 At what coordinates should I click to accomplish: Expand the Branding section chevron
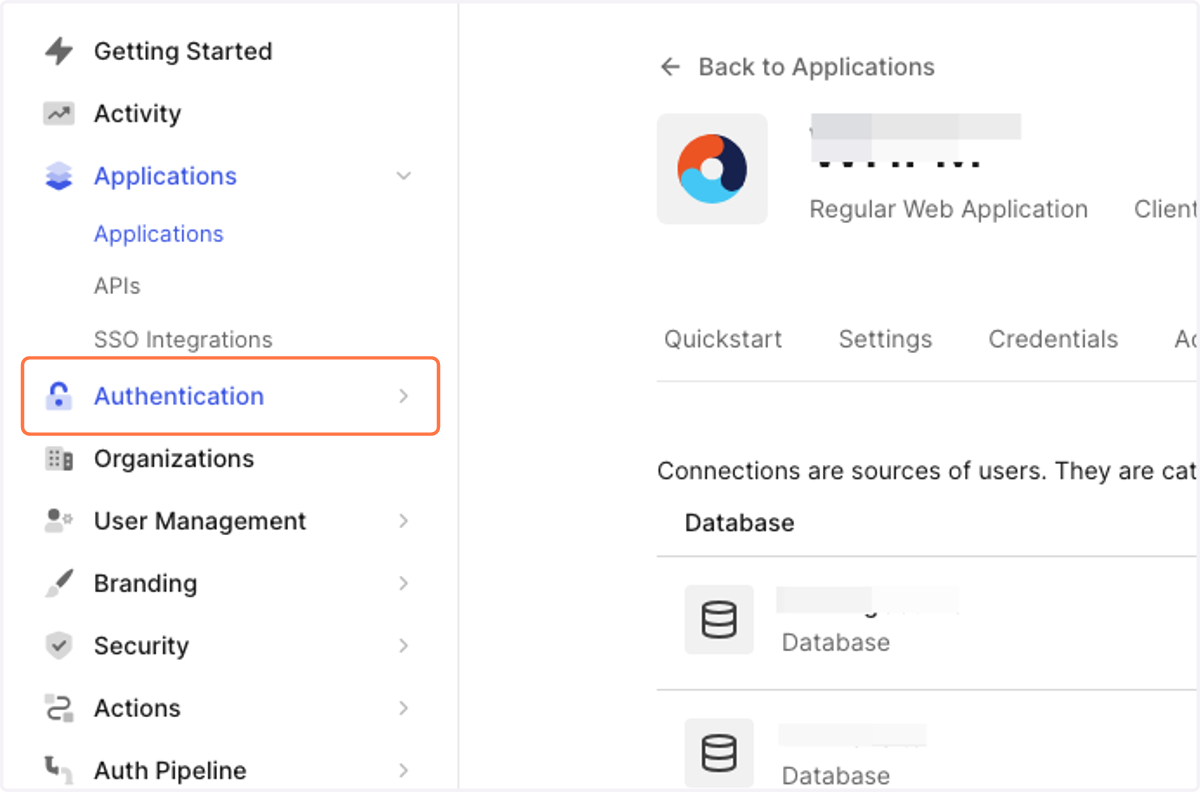point(404,583)
